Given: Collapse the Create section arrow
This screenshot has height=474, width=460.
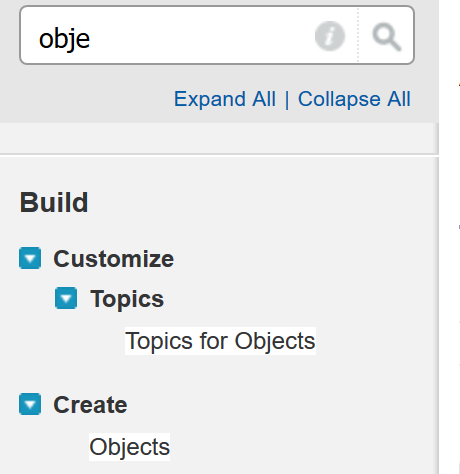Looking at the screenshot, I should pyautogui.click(x=30, y=404).
